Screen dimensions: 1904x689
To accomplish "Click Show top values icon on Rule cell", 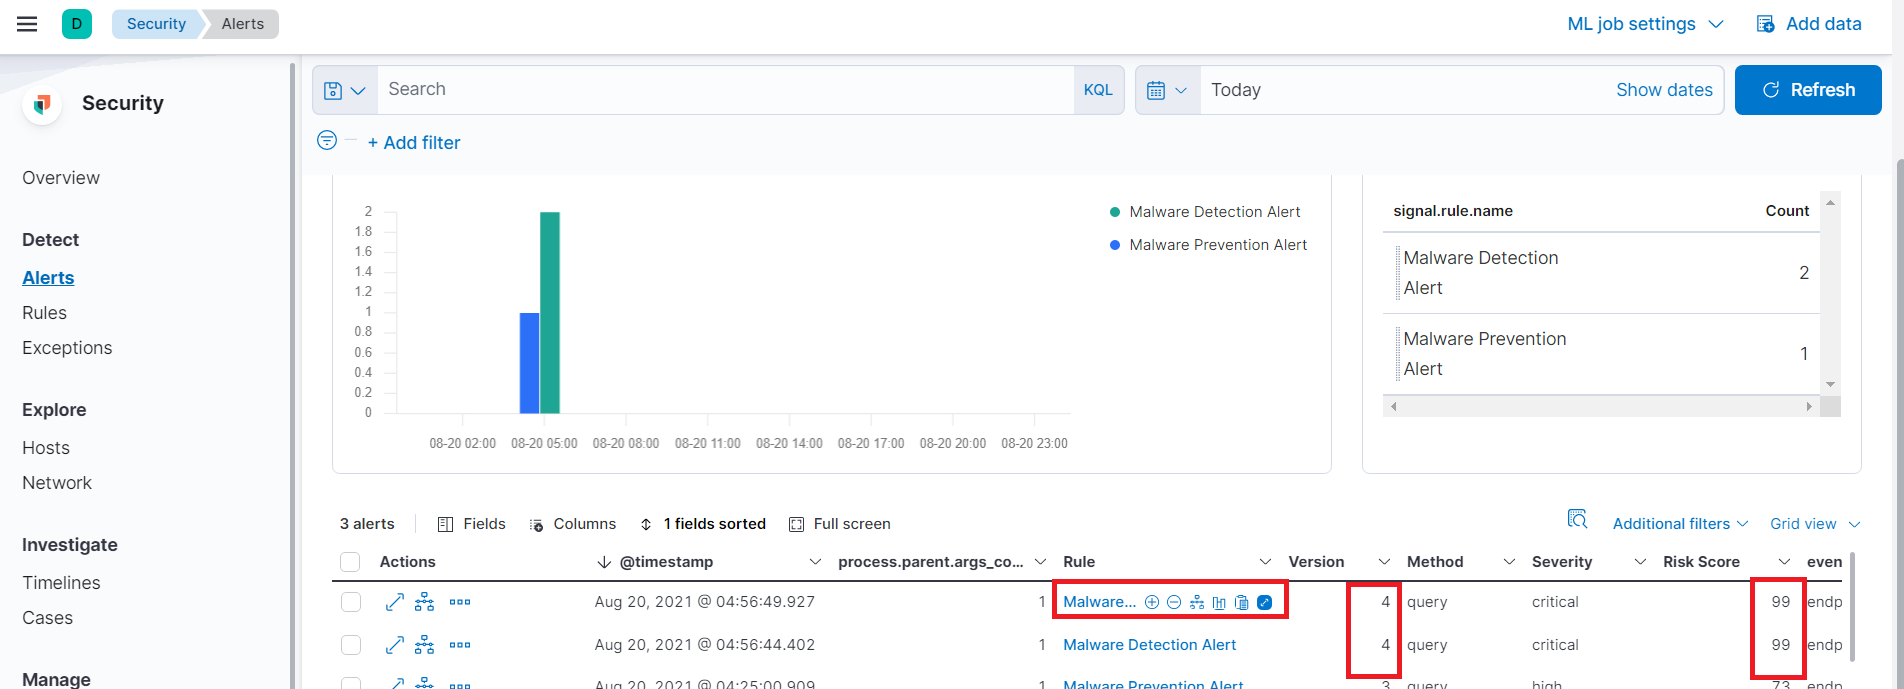I will (1219, 602).
